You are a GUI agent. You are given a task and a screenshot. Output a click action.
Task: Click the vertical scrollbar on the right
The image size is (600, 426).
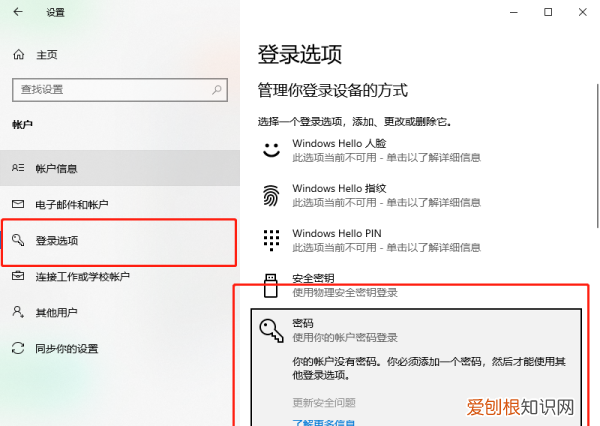coord(597,156)
